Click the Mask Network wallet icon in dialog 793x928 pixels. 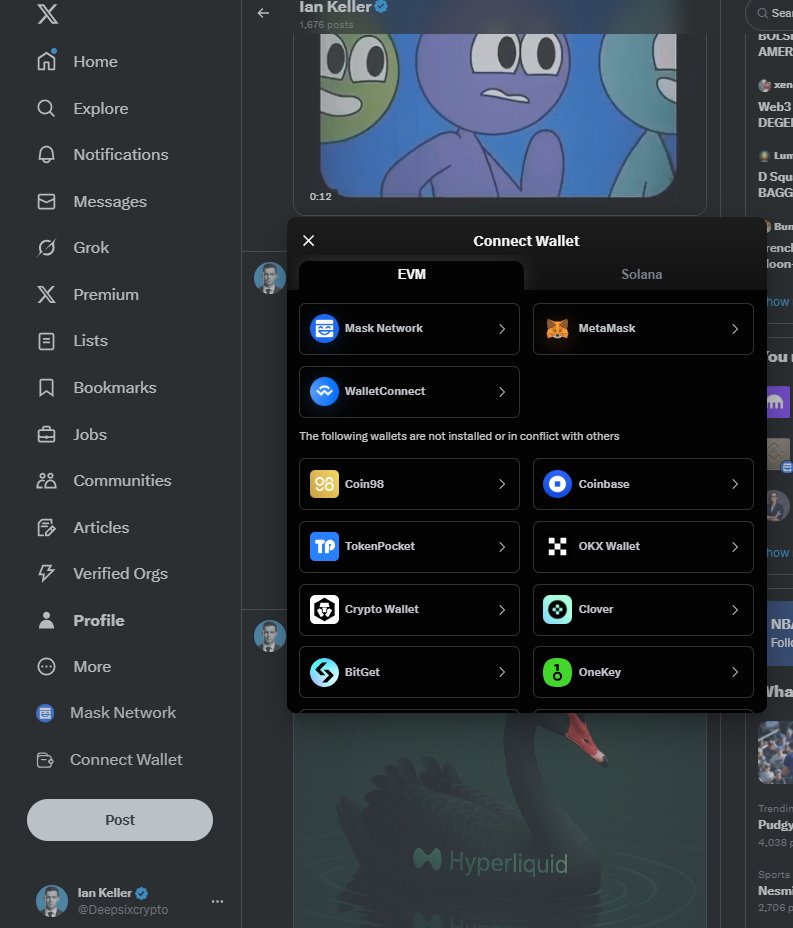[x=324, y=328]
